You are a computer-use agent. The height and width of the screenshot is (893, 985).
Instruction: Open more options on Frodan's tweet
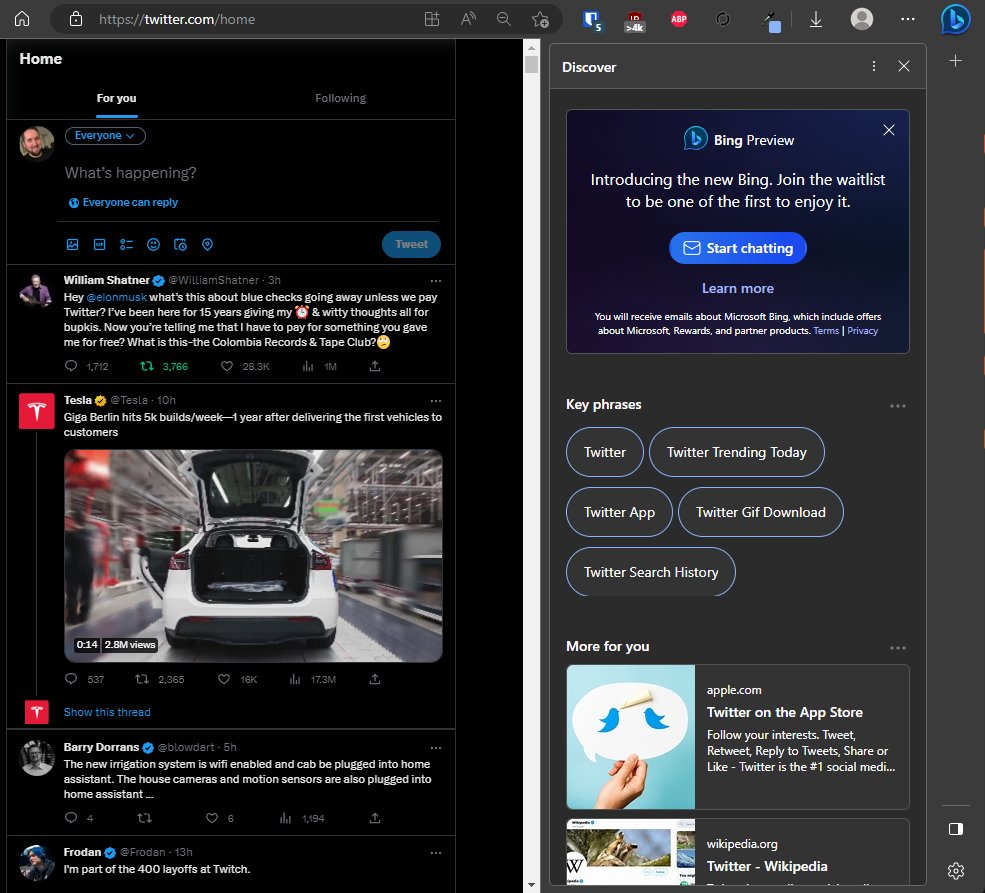436,853
